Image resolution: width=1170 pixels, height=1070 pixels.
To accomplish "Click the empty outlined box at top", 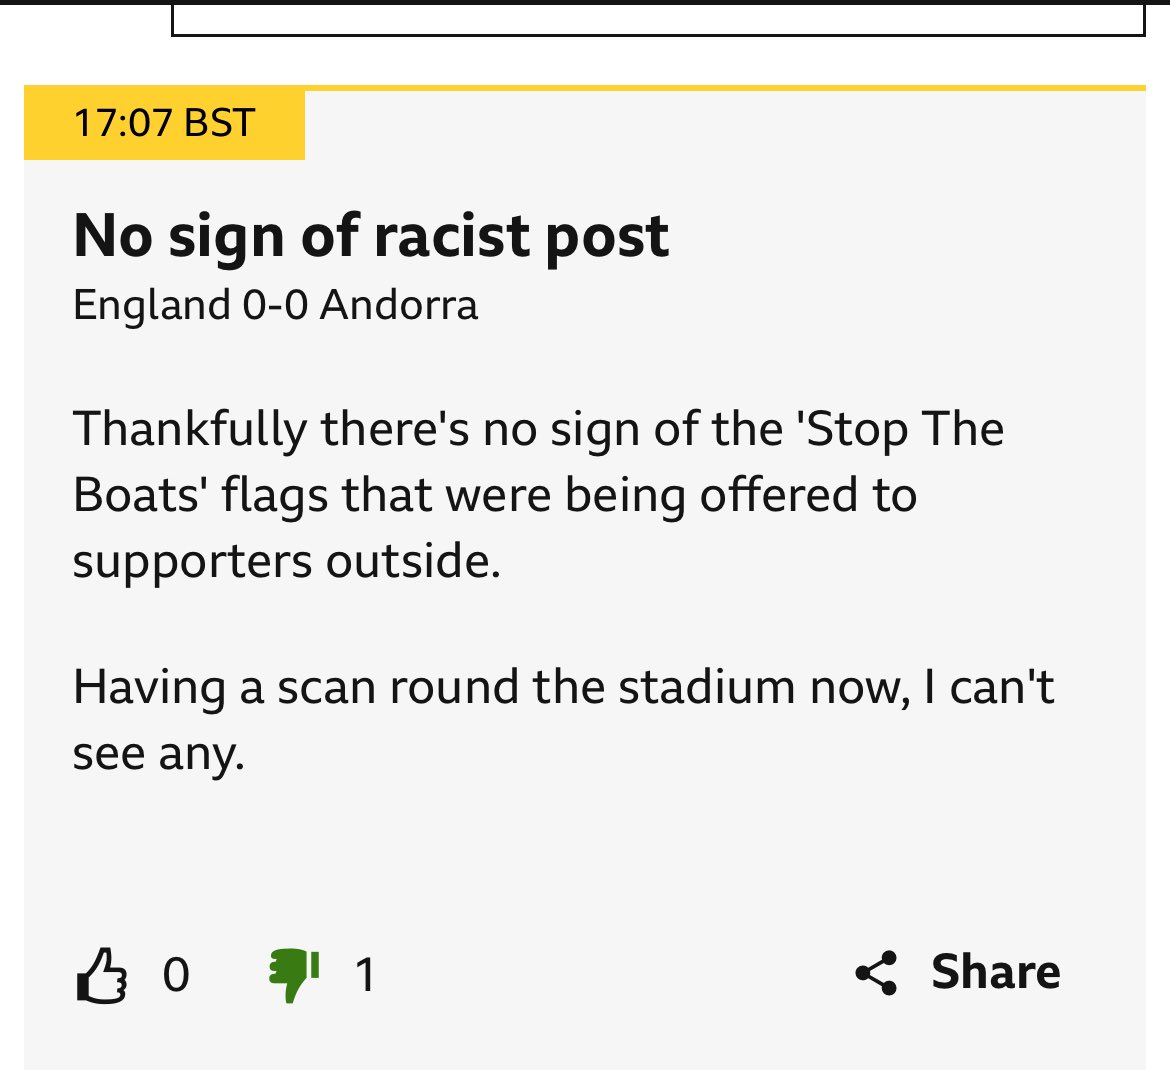I will (x=658, y=20).
